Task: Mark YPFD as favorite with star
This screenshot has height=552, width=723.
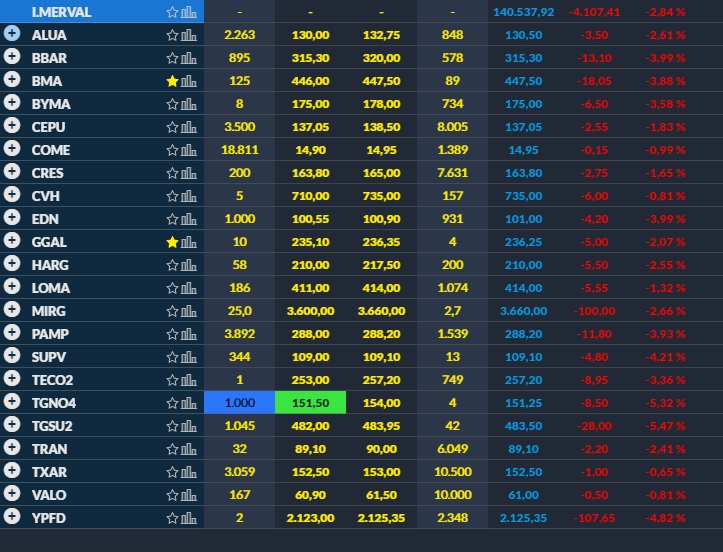Action: [172, 518]
